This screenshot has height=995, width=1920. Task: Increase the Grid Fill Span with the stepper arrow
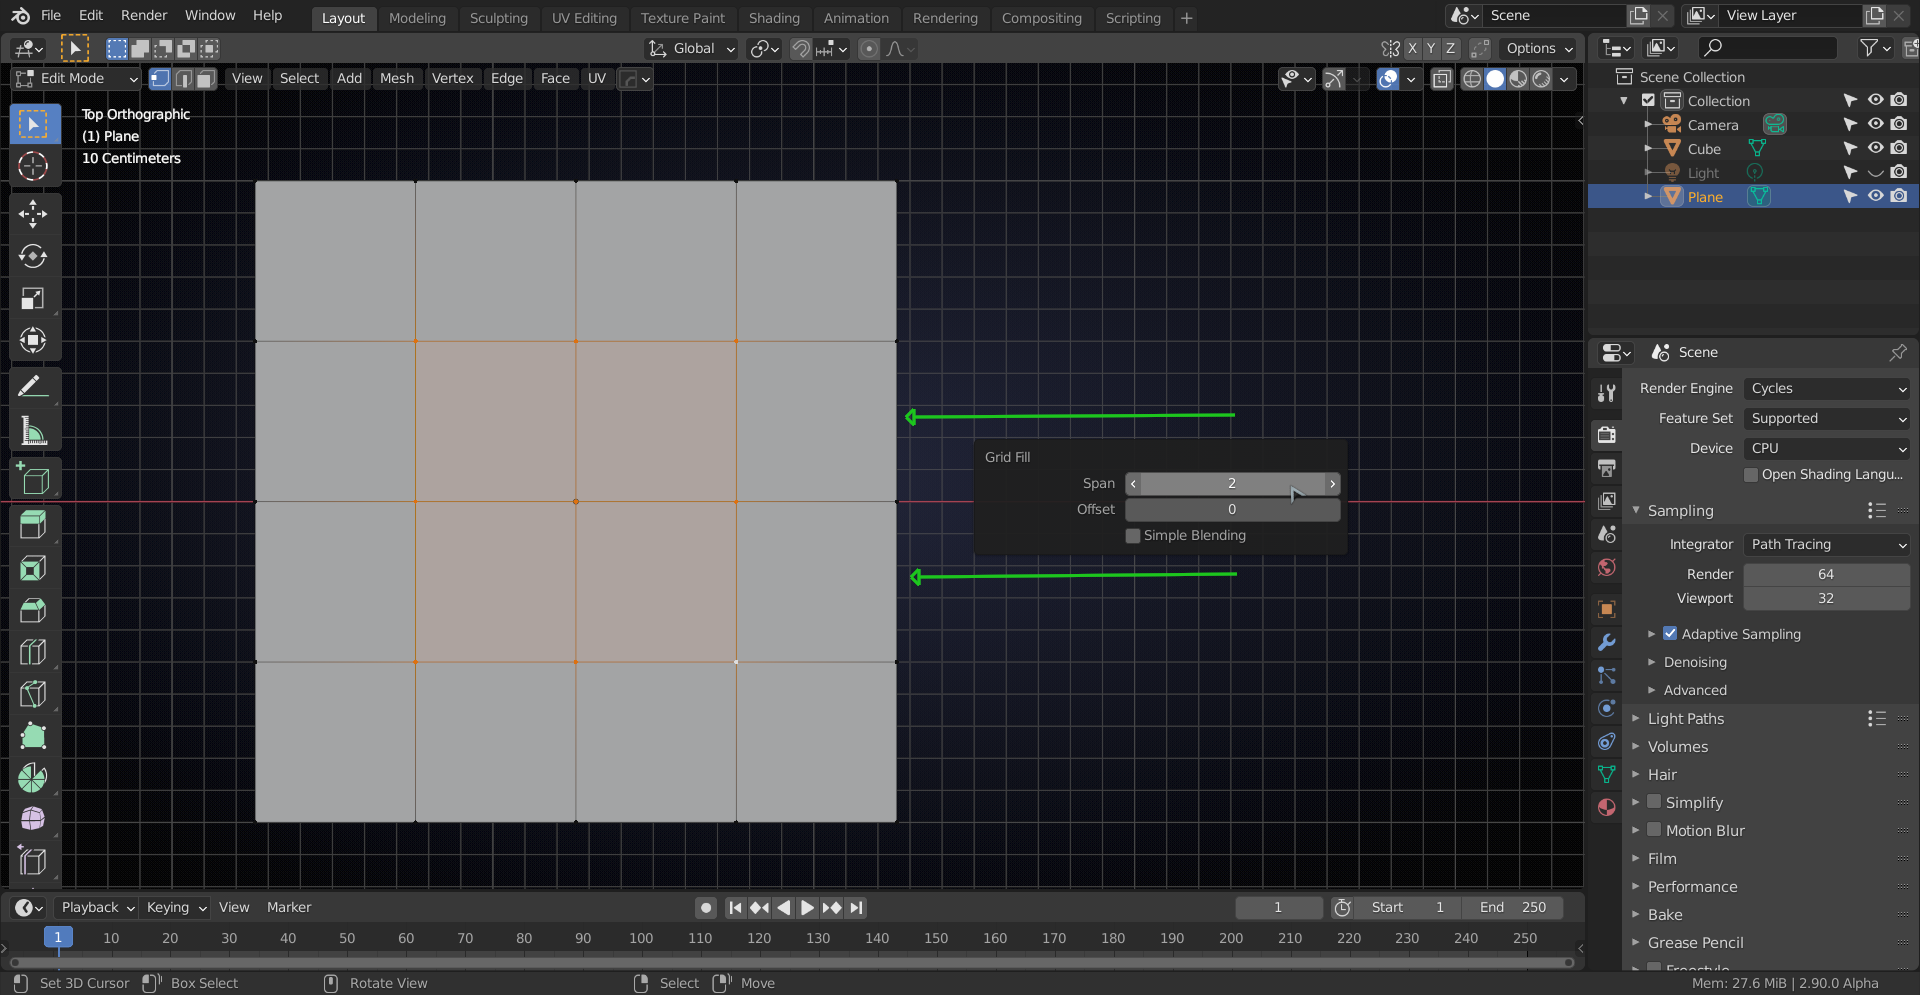click(x=1333, y=484)
